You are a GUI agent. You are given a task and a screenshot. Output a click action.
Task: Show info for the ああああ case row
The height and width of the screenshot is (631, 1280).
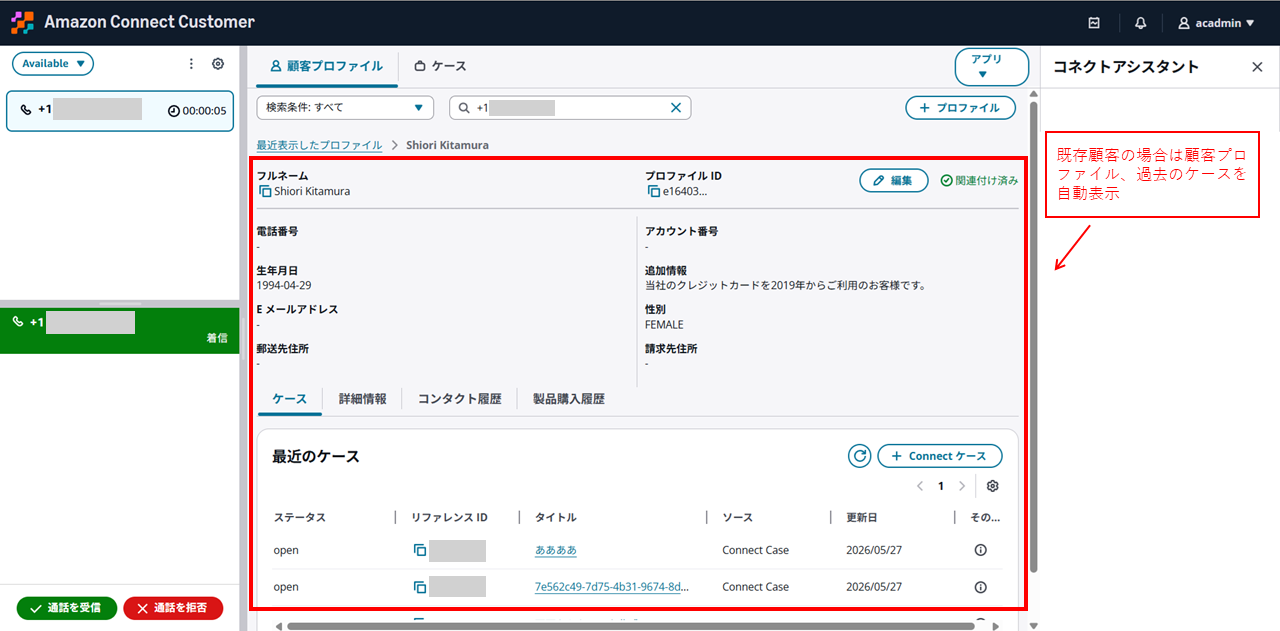[x=980, y=550]
